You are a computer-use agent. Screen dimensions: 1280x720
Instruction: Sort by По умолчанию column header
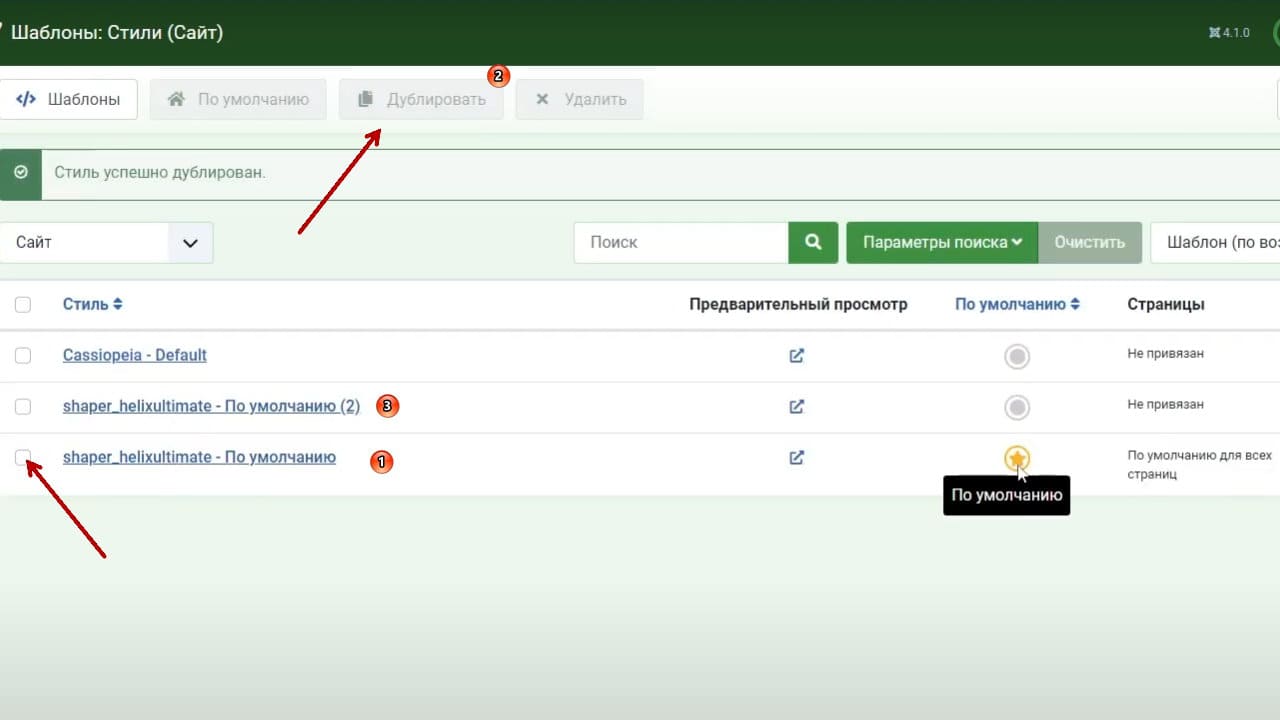[x=1017, y=304]
